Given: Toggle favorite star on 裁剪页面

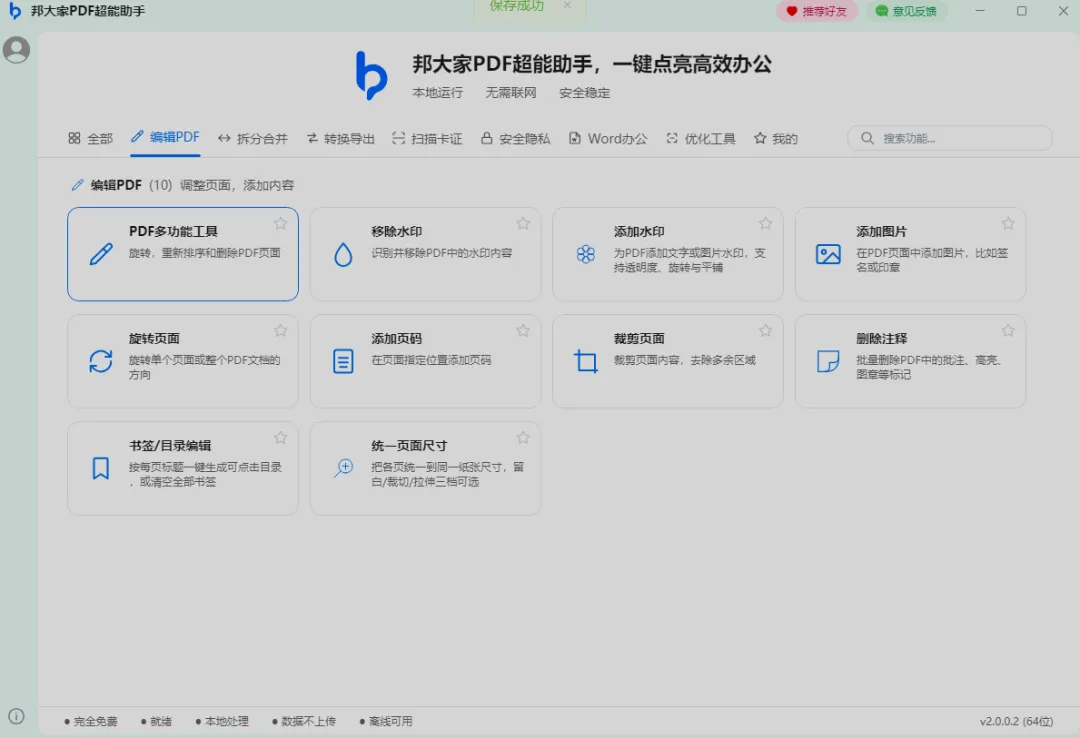Looking at the screenshot, I should tap(765, 331).
